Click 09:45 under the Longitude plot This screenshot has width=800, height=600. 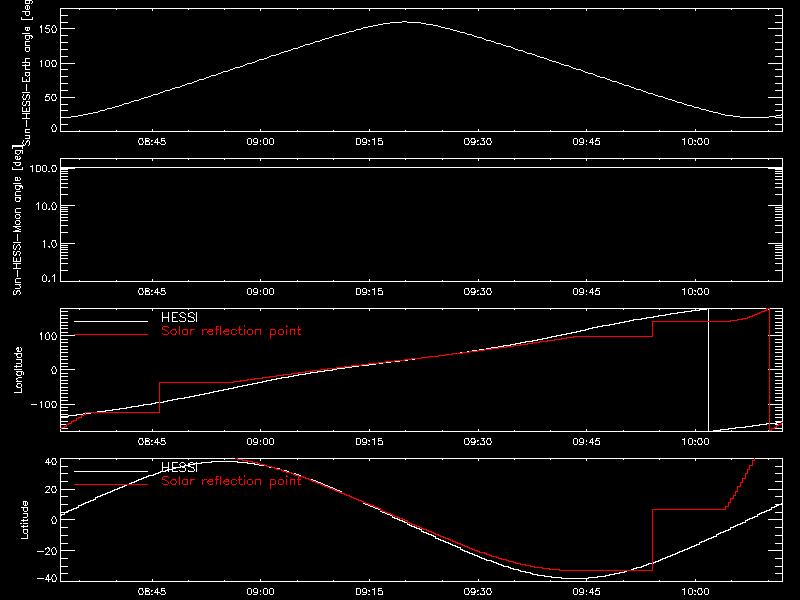[586, 442]
